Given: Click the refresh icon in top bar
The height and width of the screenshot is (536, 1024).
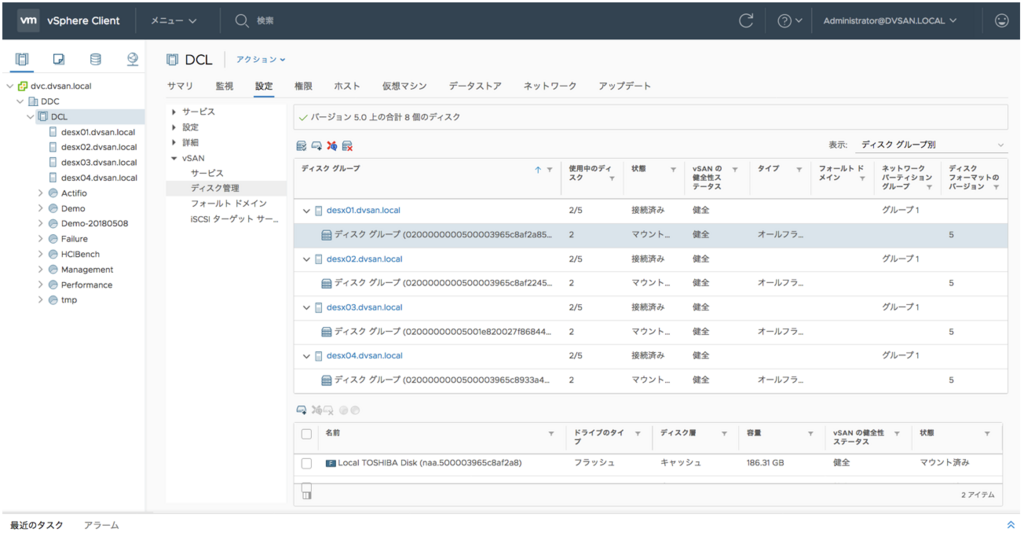Looking at the screenshot, I should tap(746, 21).
